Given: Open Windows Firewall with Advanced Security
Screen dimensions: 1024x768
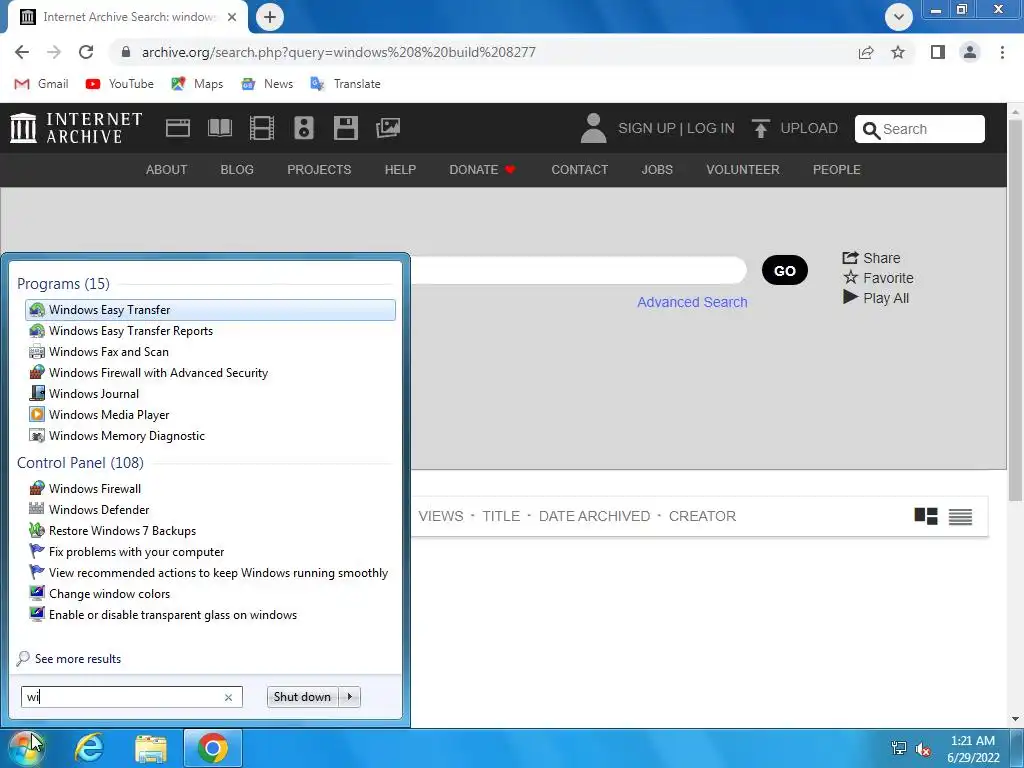Looking at the screenshot, I should tap(148, 372).
